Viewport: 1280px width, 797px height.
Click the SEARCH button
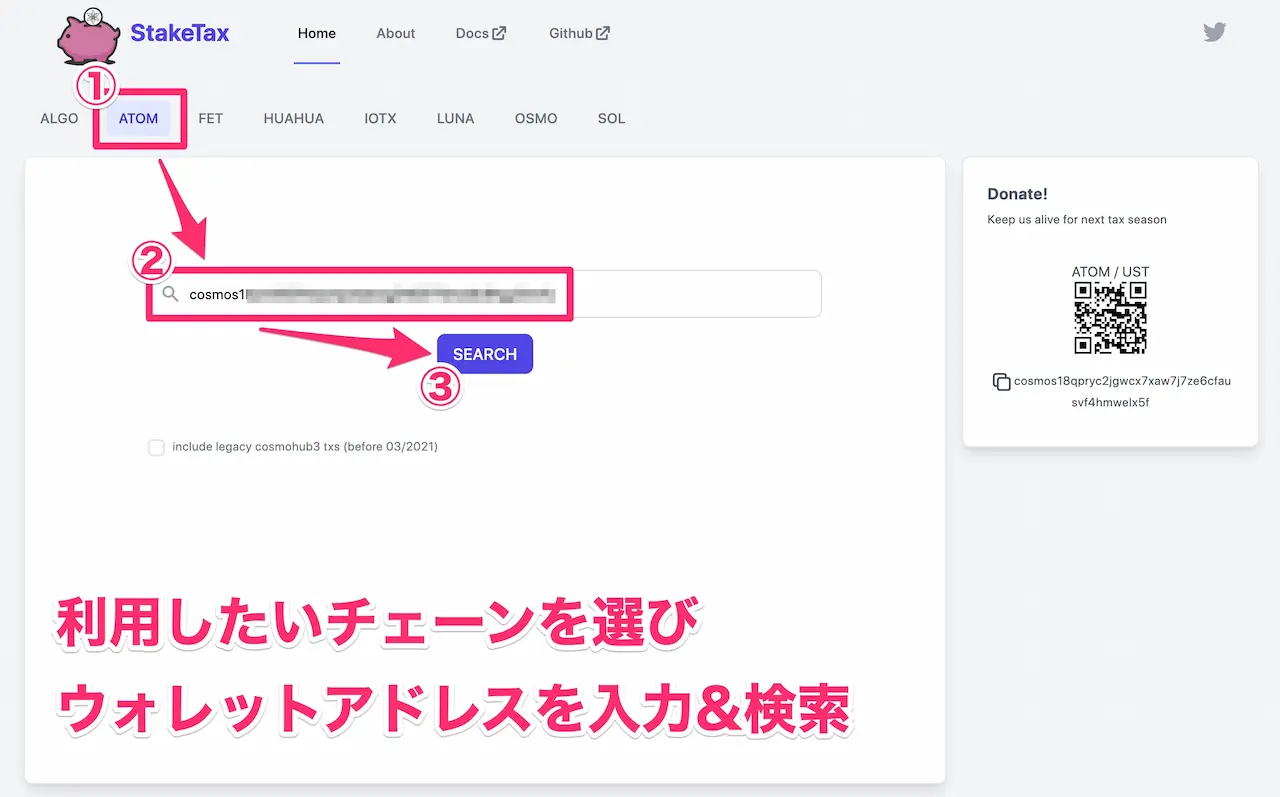485,354
